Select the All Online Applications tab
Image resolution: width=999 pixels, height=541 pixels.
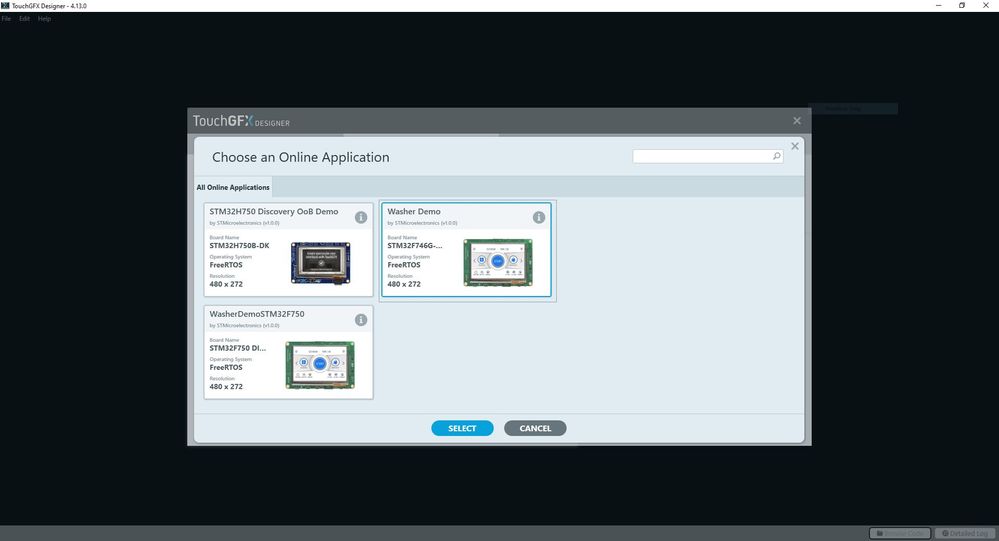(233, 187)
